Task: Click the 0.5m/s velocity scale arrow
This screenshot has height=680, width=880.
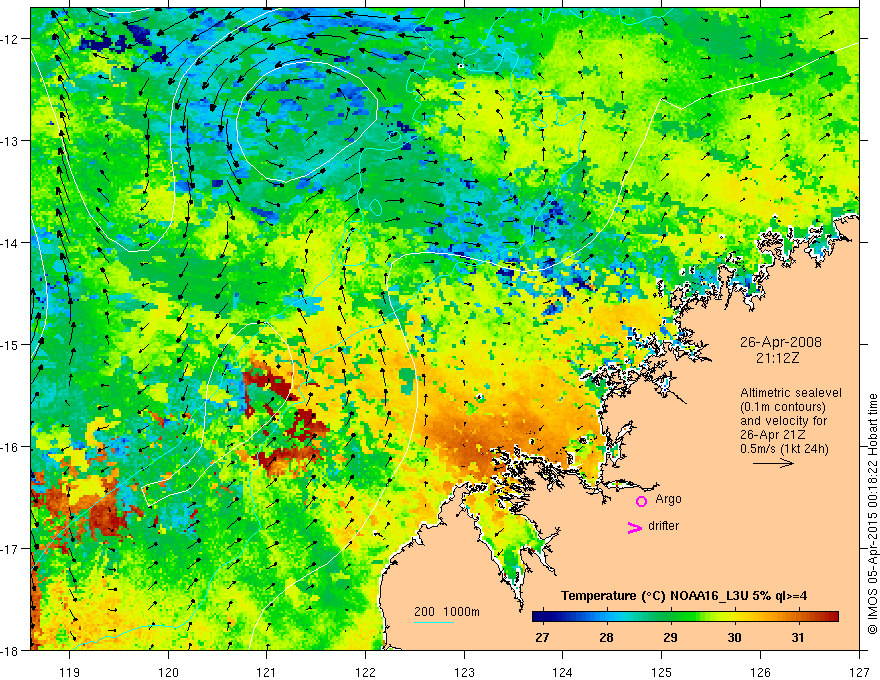Action: (x=773, y=463)
